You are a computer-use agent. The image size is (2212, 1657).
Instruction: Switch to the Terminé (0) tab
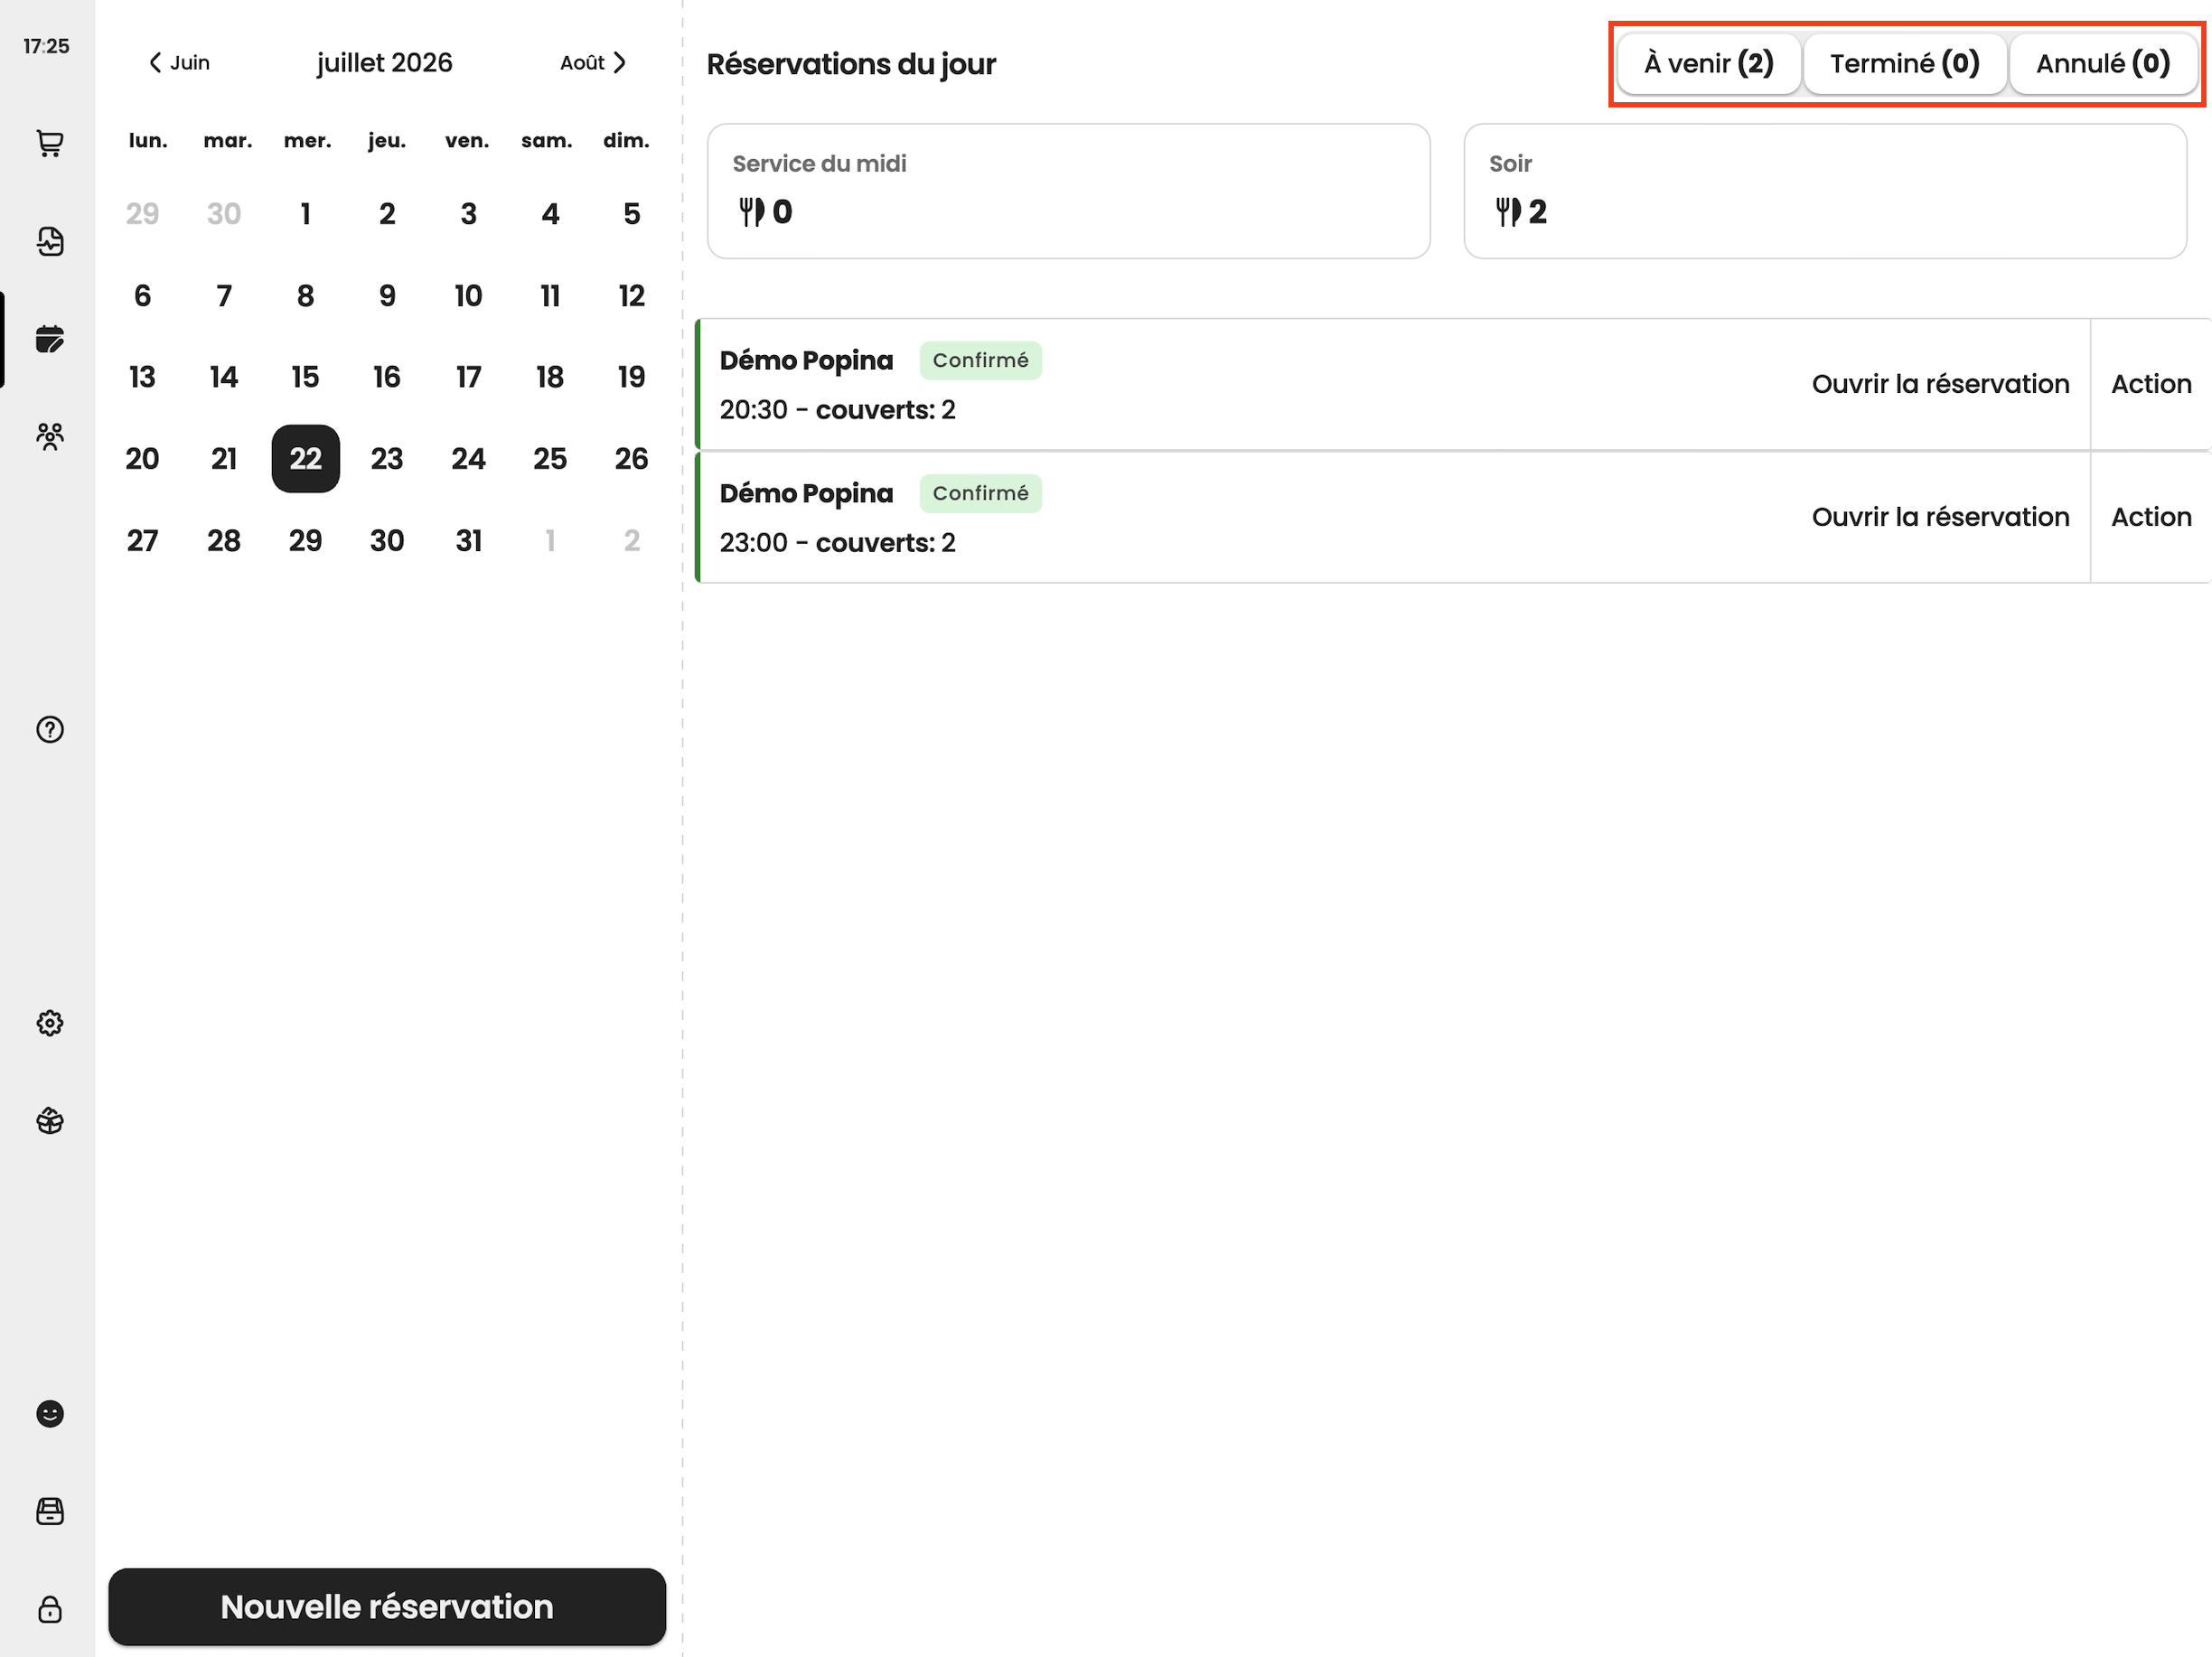tap(1905, 64)
